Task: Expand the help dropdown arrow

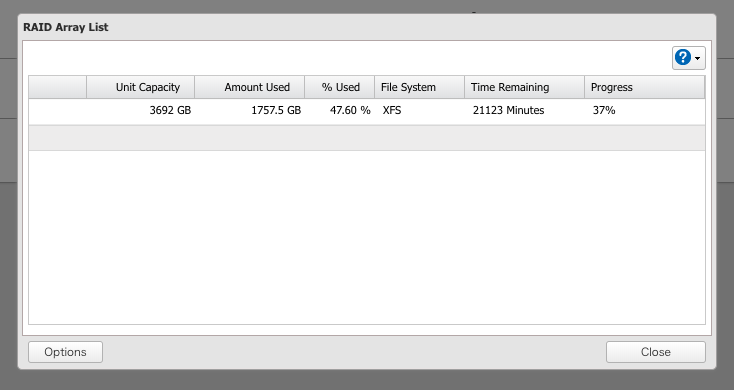Action: [697, 59]
